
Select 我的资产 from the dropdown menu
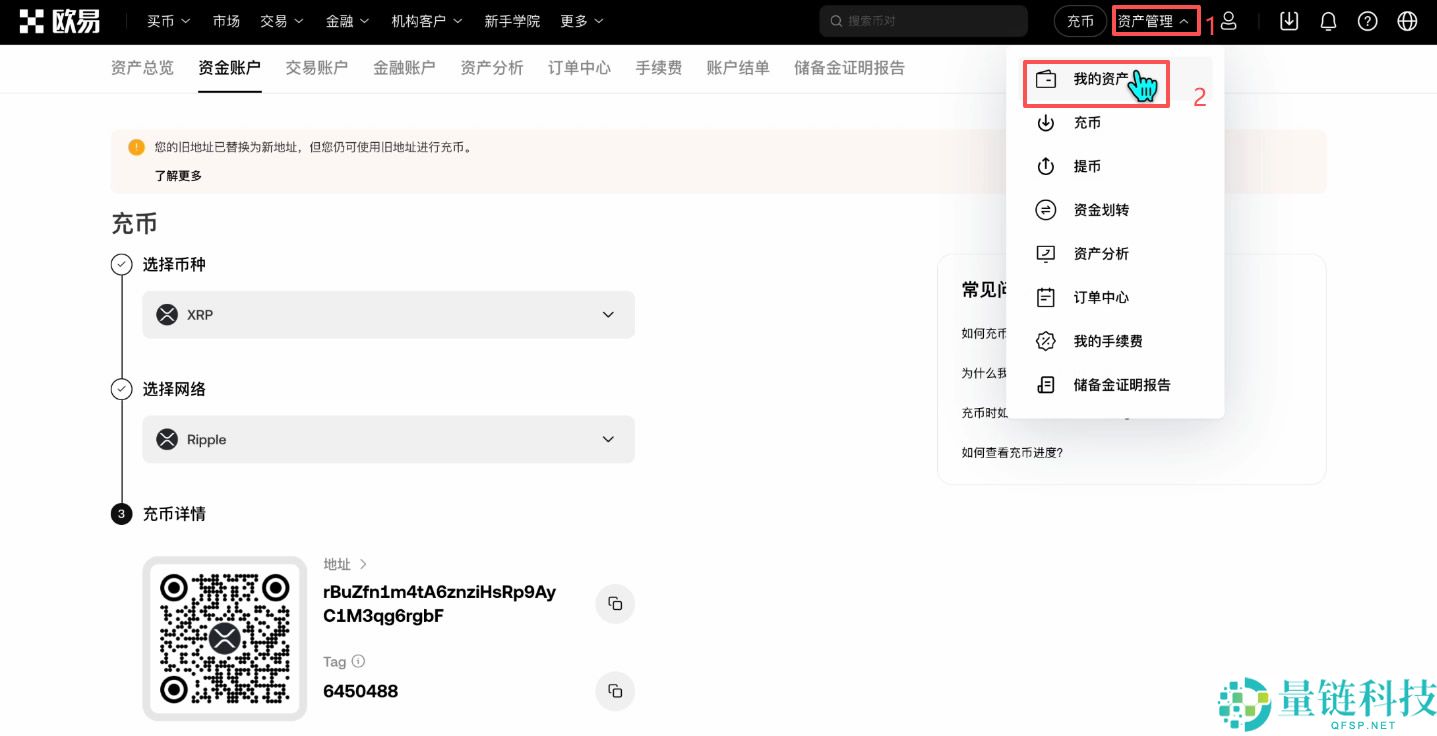click(1102, 79)
